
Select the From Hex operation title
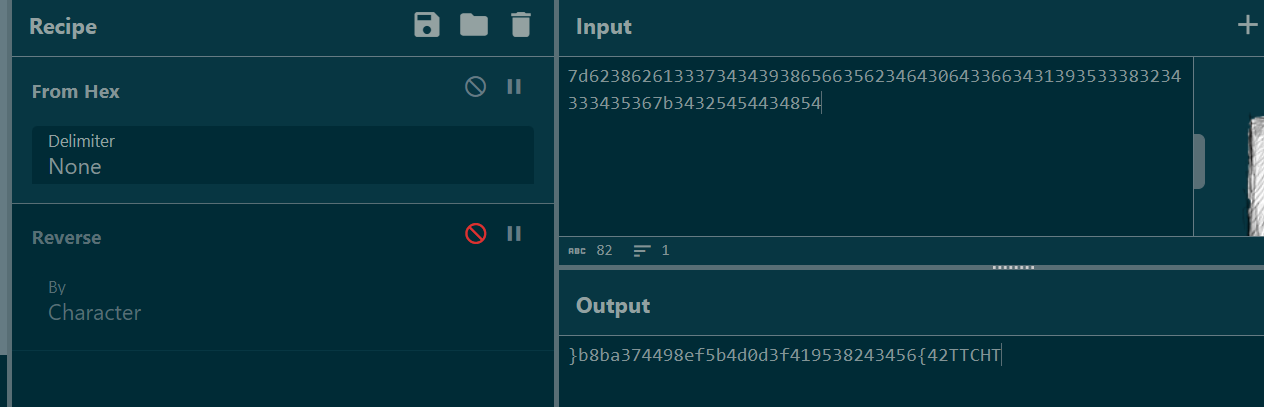coord(76,91)
